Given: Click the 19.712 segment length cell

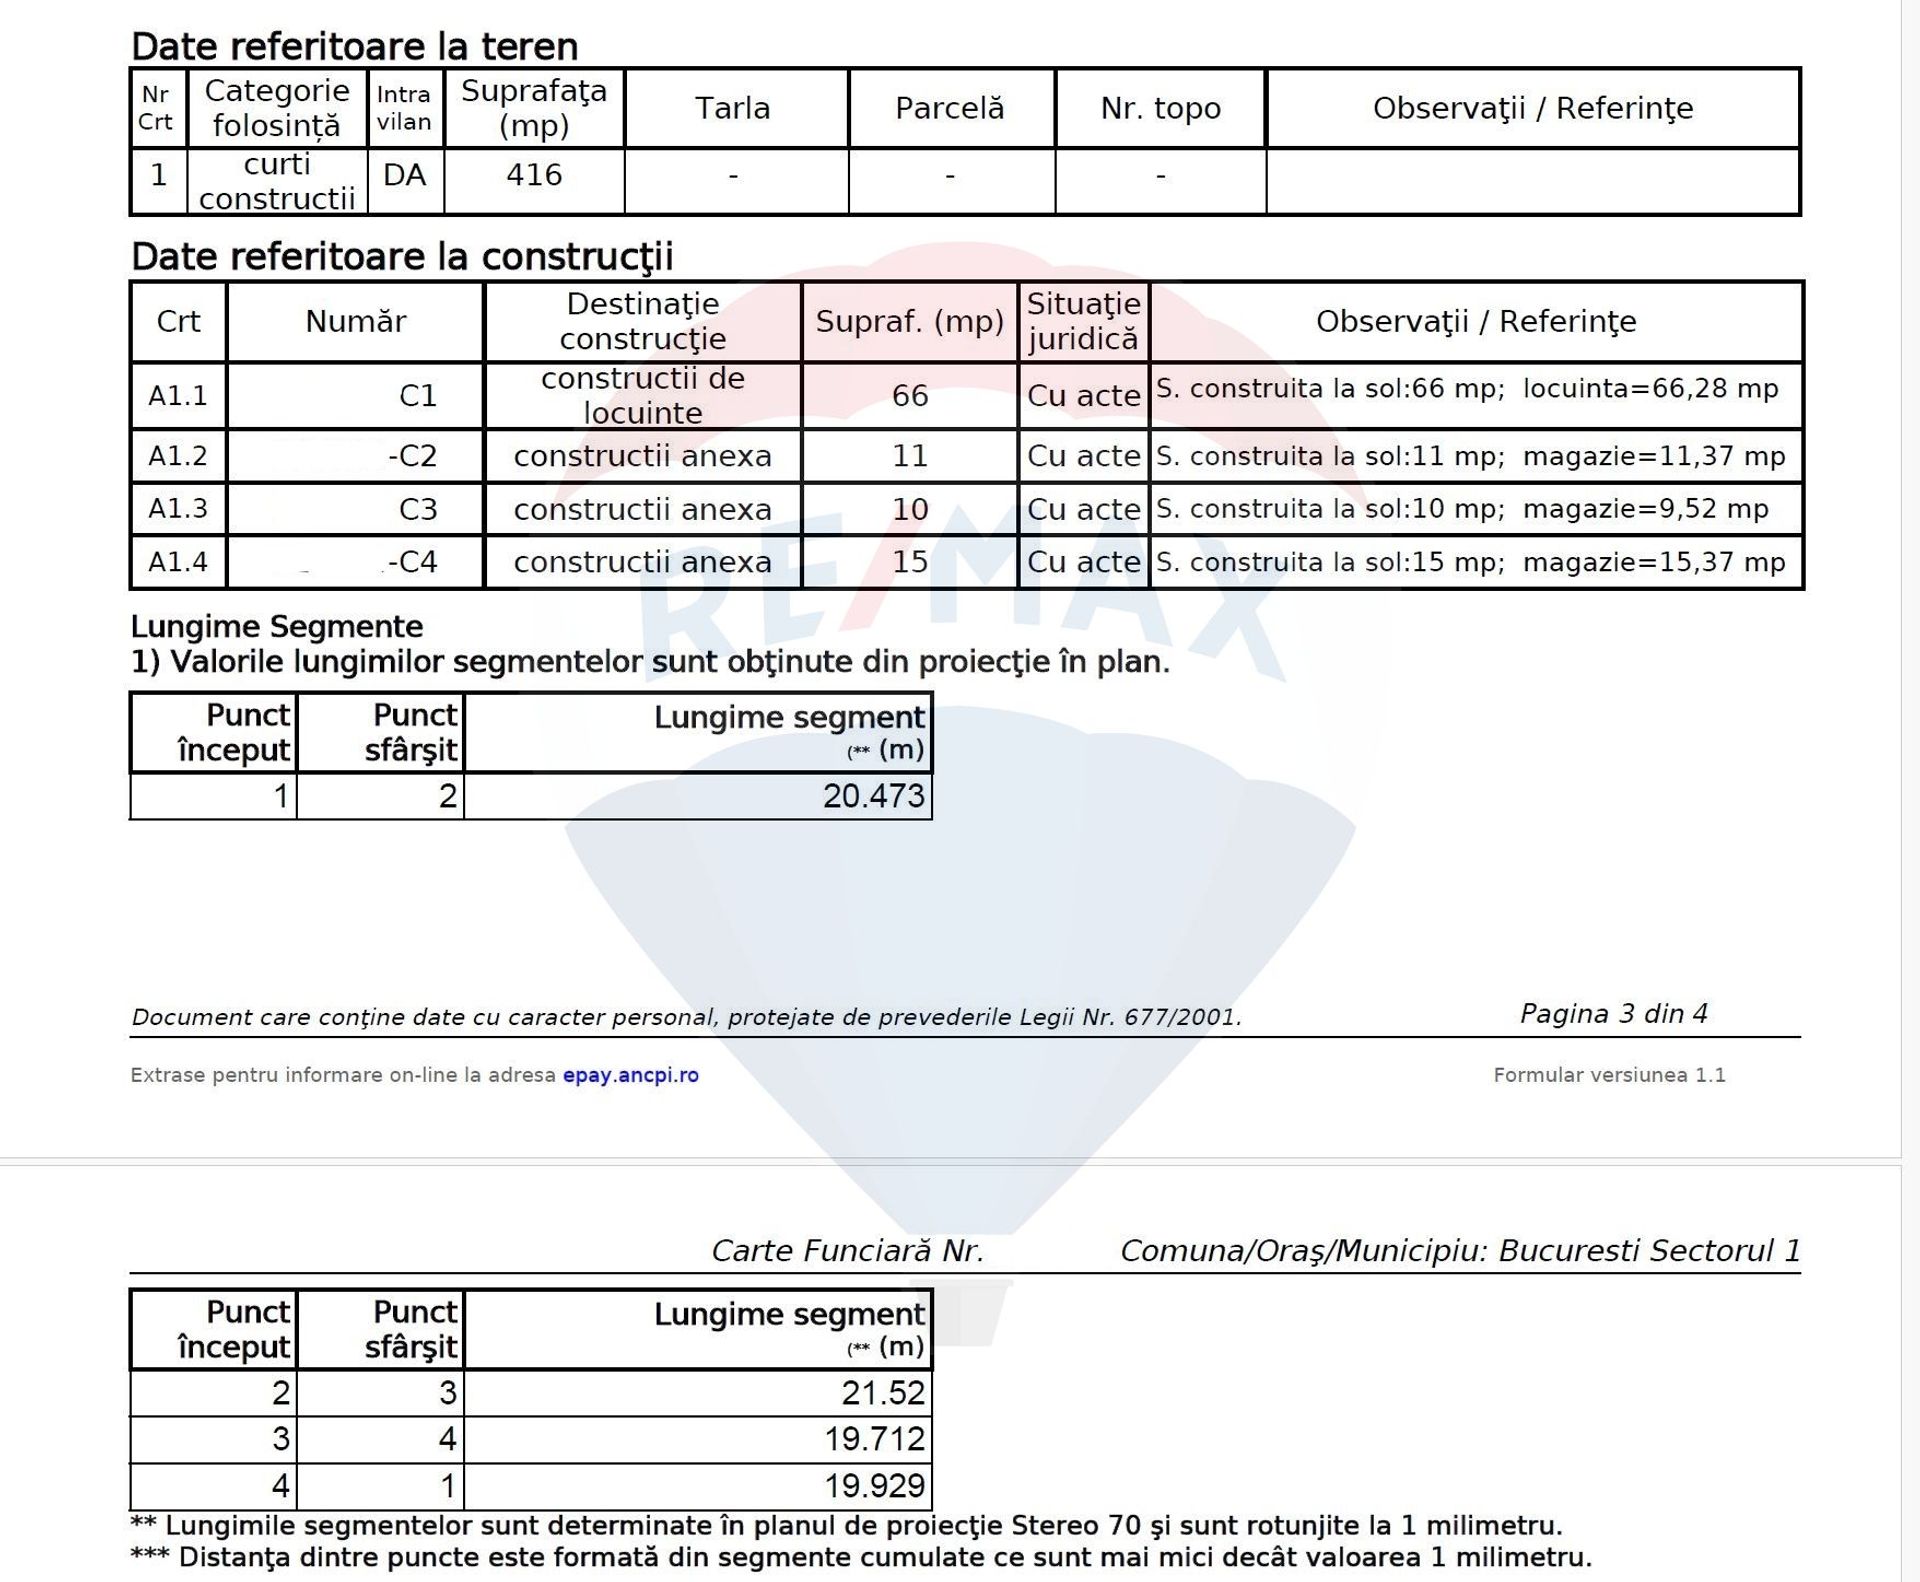Looking at the screenshot, I should click(x=874, y=1439).
